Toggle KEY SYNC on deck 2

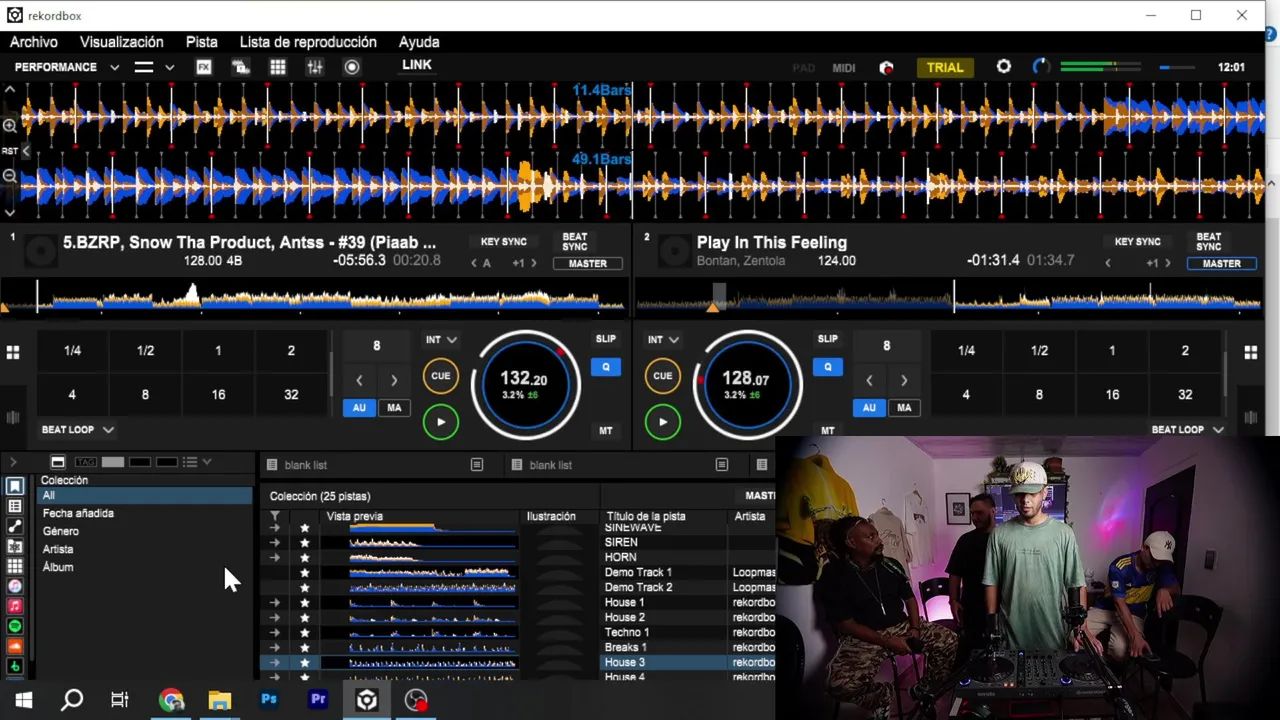click(1138, 242)
